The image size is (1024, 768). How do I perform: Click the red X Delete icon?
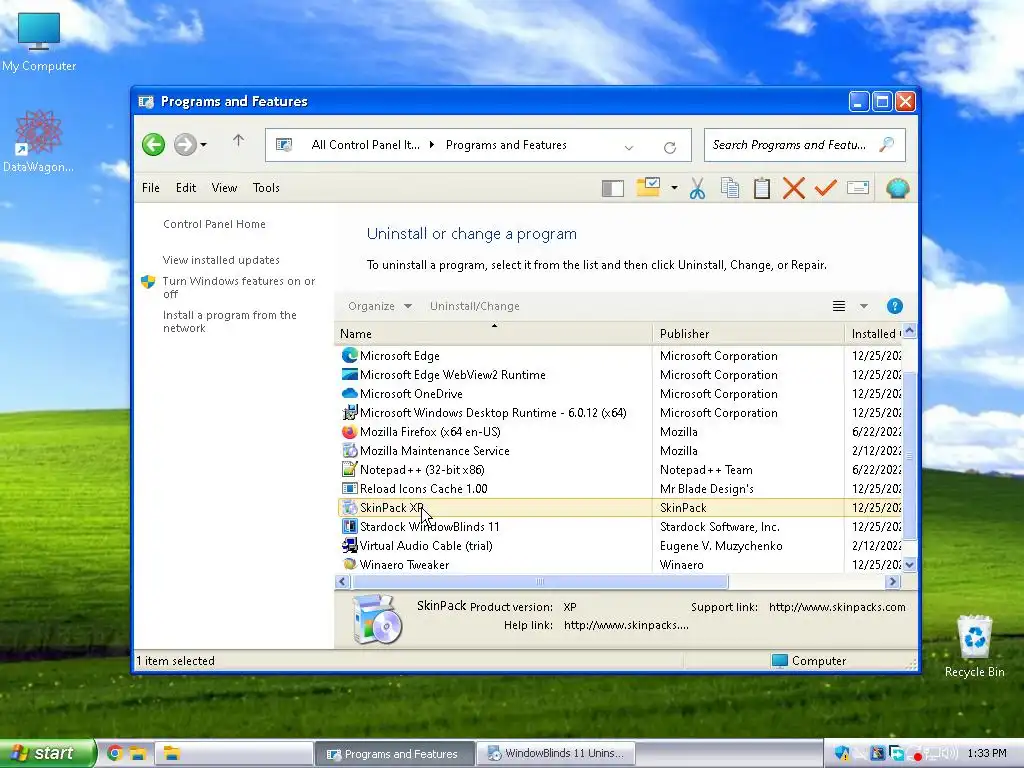pyautogui.click(x=793, y=189)
